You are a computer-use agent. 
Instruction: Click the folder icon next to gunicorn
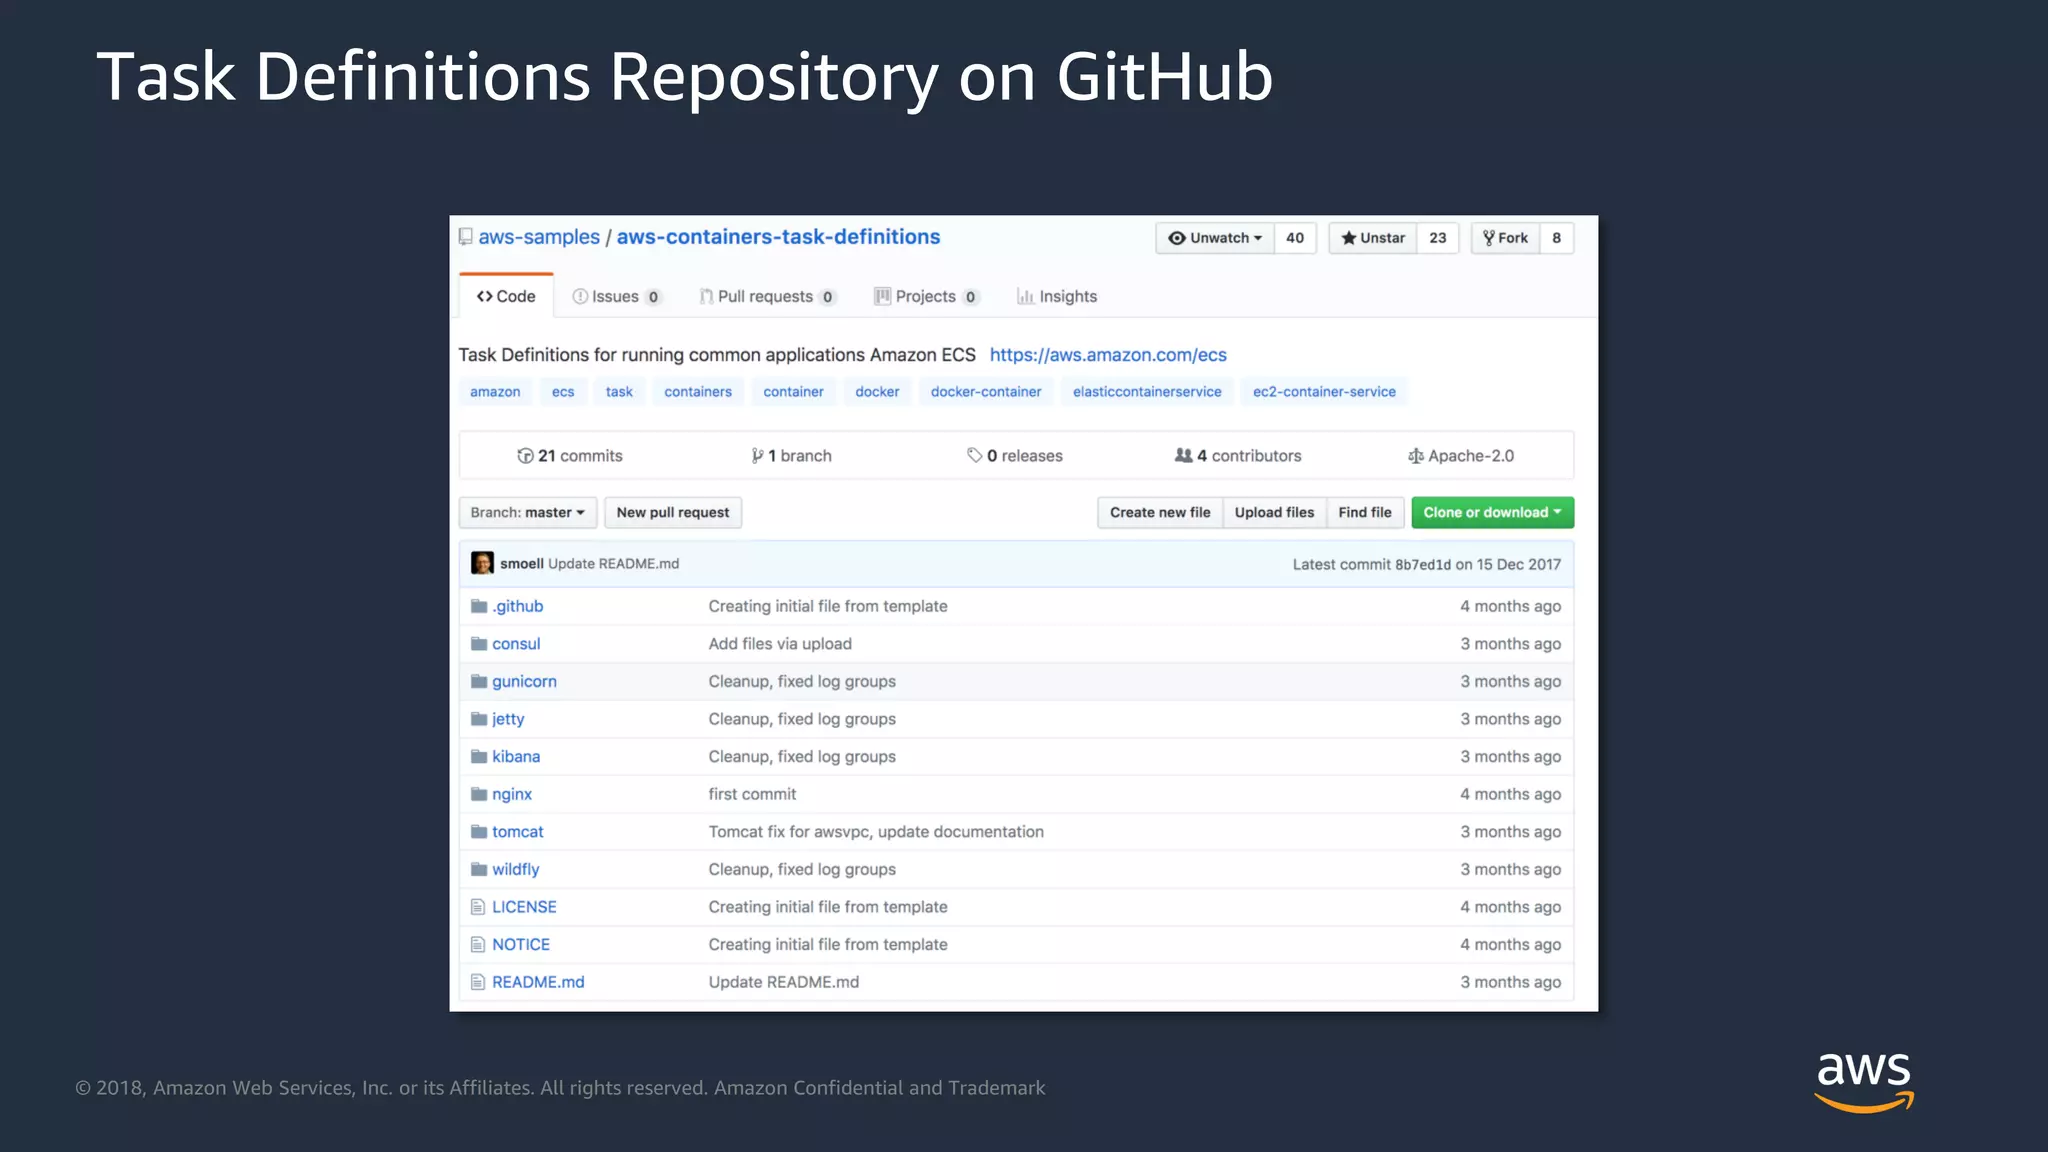[479, 681]
